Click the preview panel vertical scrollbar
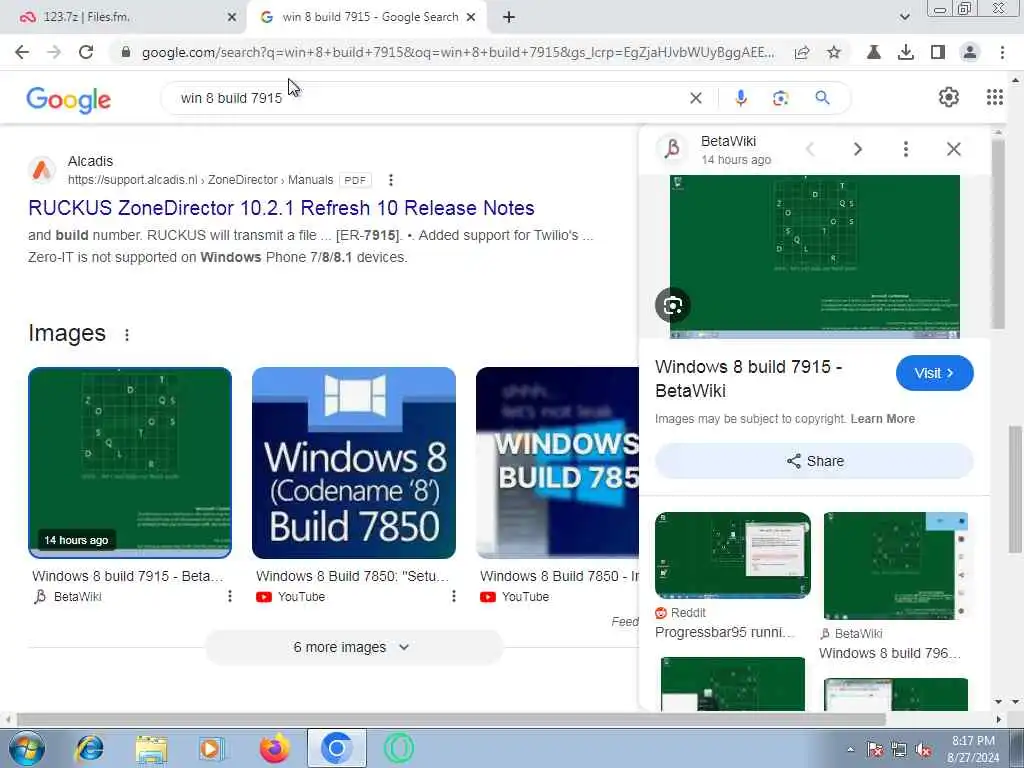The image size is (1024, 768). click(x=997, y=232)
